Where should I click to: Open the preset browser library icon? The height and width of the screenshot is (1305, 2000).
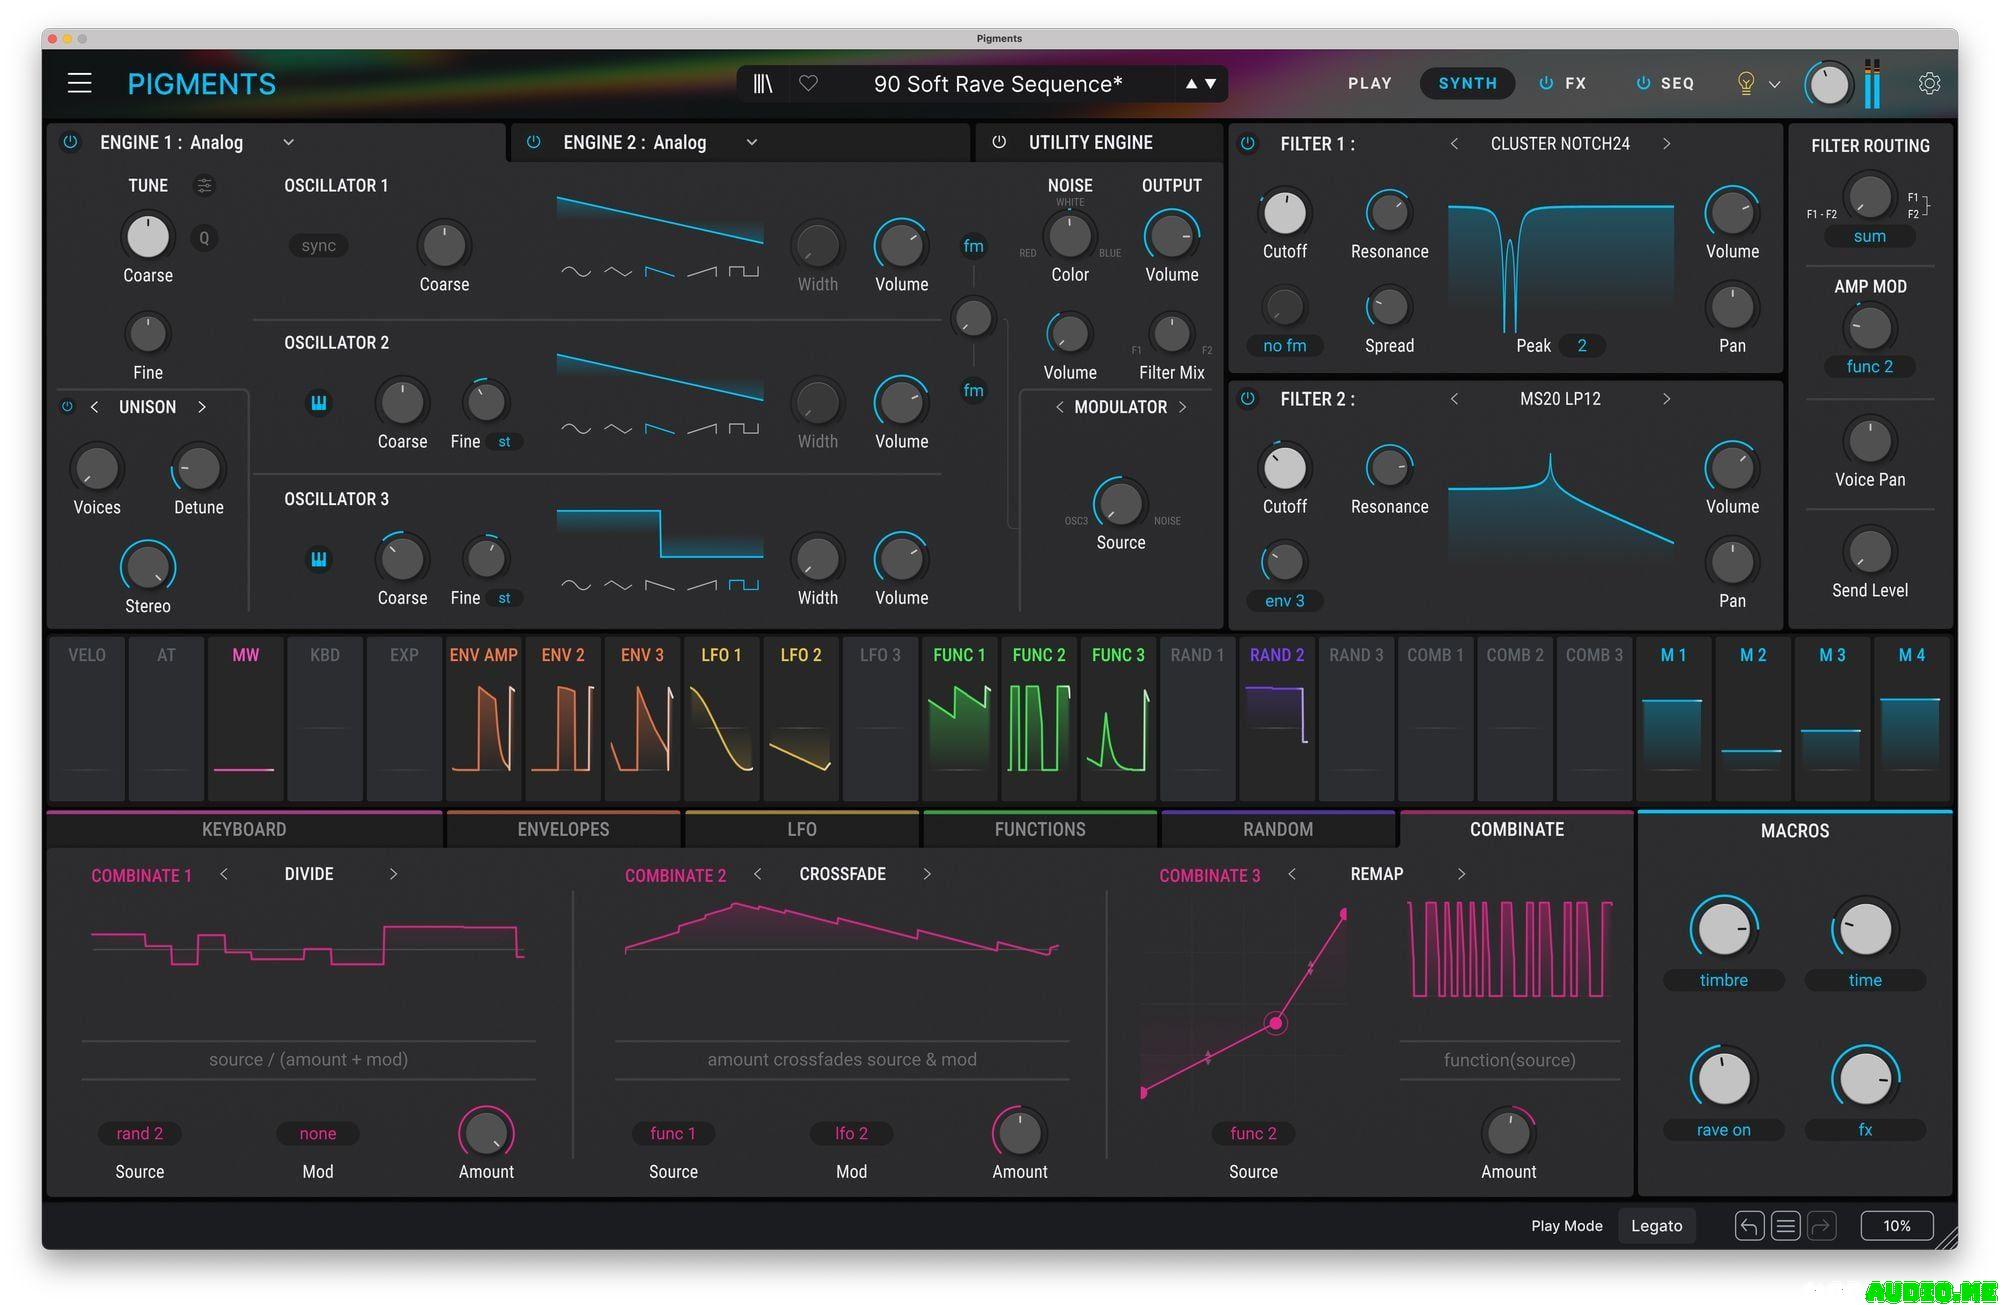pyautogui.click(x=763, y=84)
